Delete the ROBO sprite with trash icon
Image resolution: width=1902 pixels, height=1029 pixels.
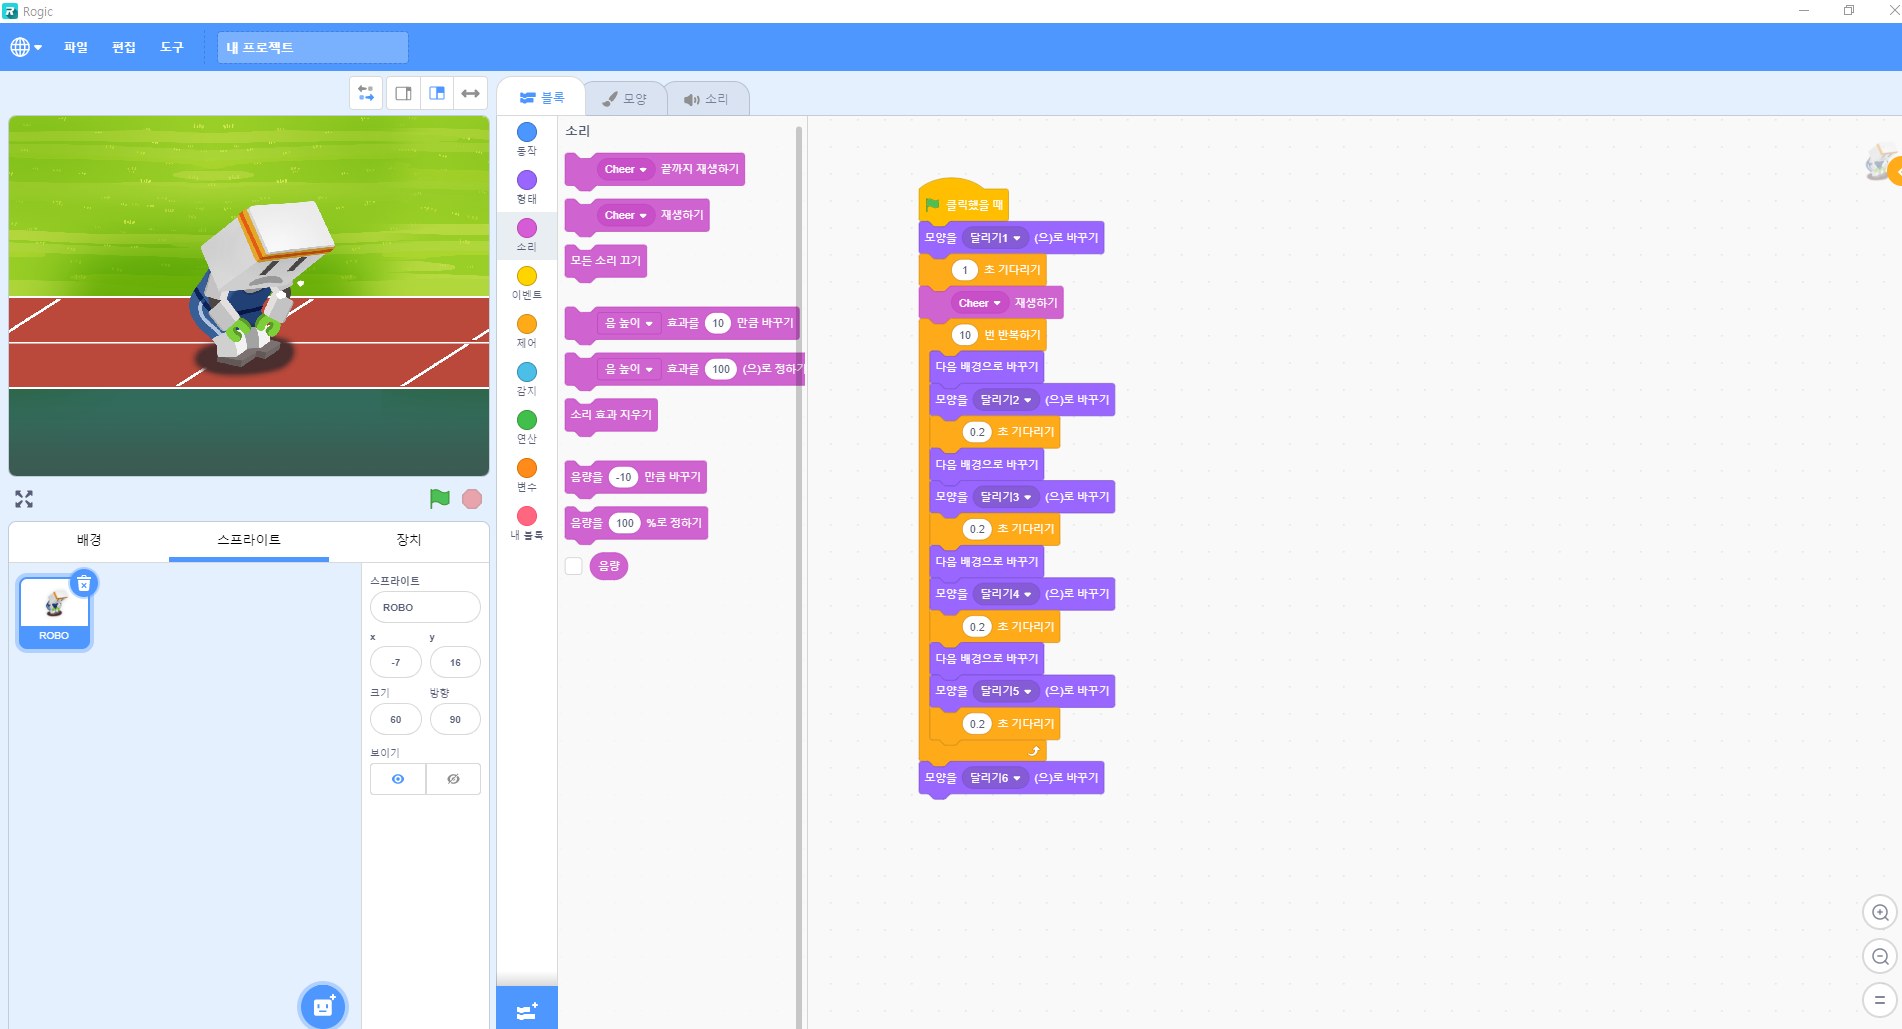coord(85,583)
